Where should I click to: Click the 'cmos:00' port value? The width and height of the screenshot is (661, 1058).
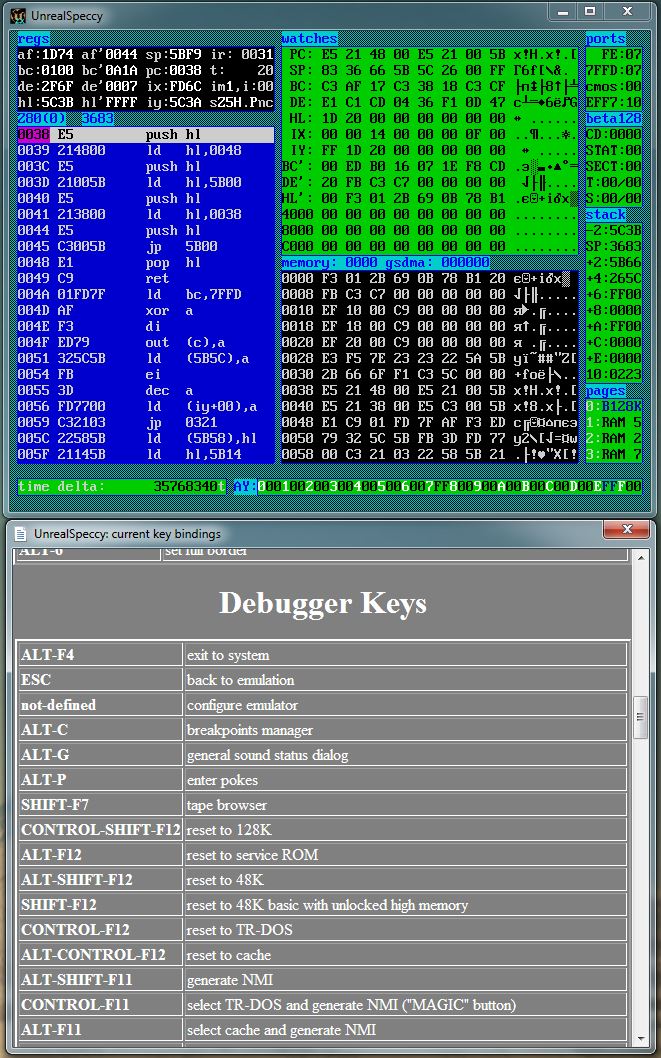click(x=614, y=86)
